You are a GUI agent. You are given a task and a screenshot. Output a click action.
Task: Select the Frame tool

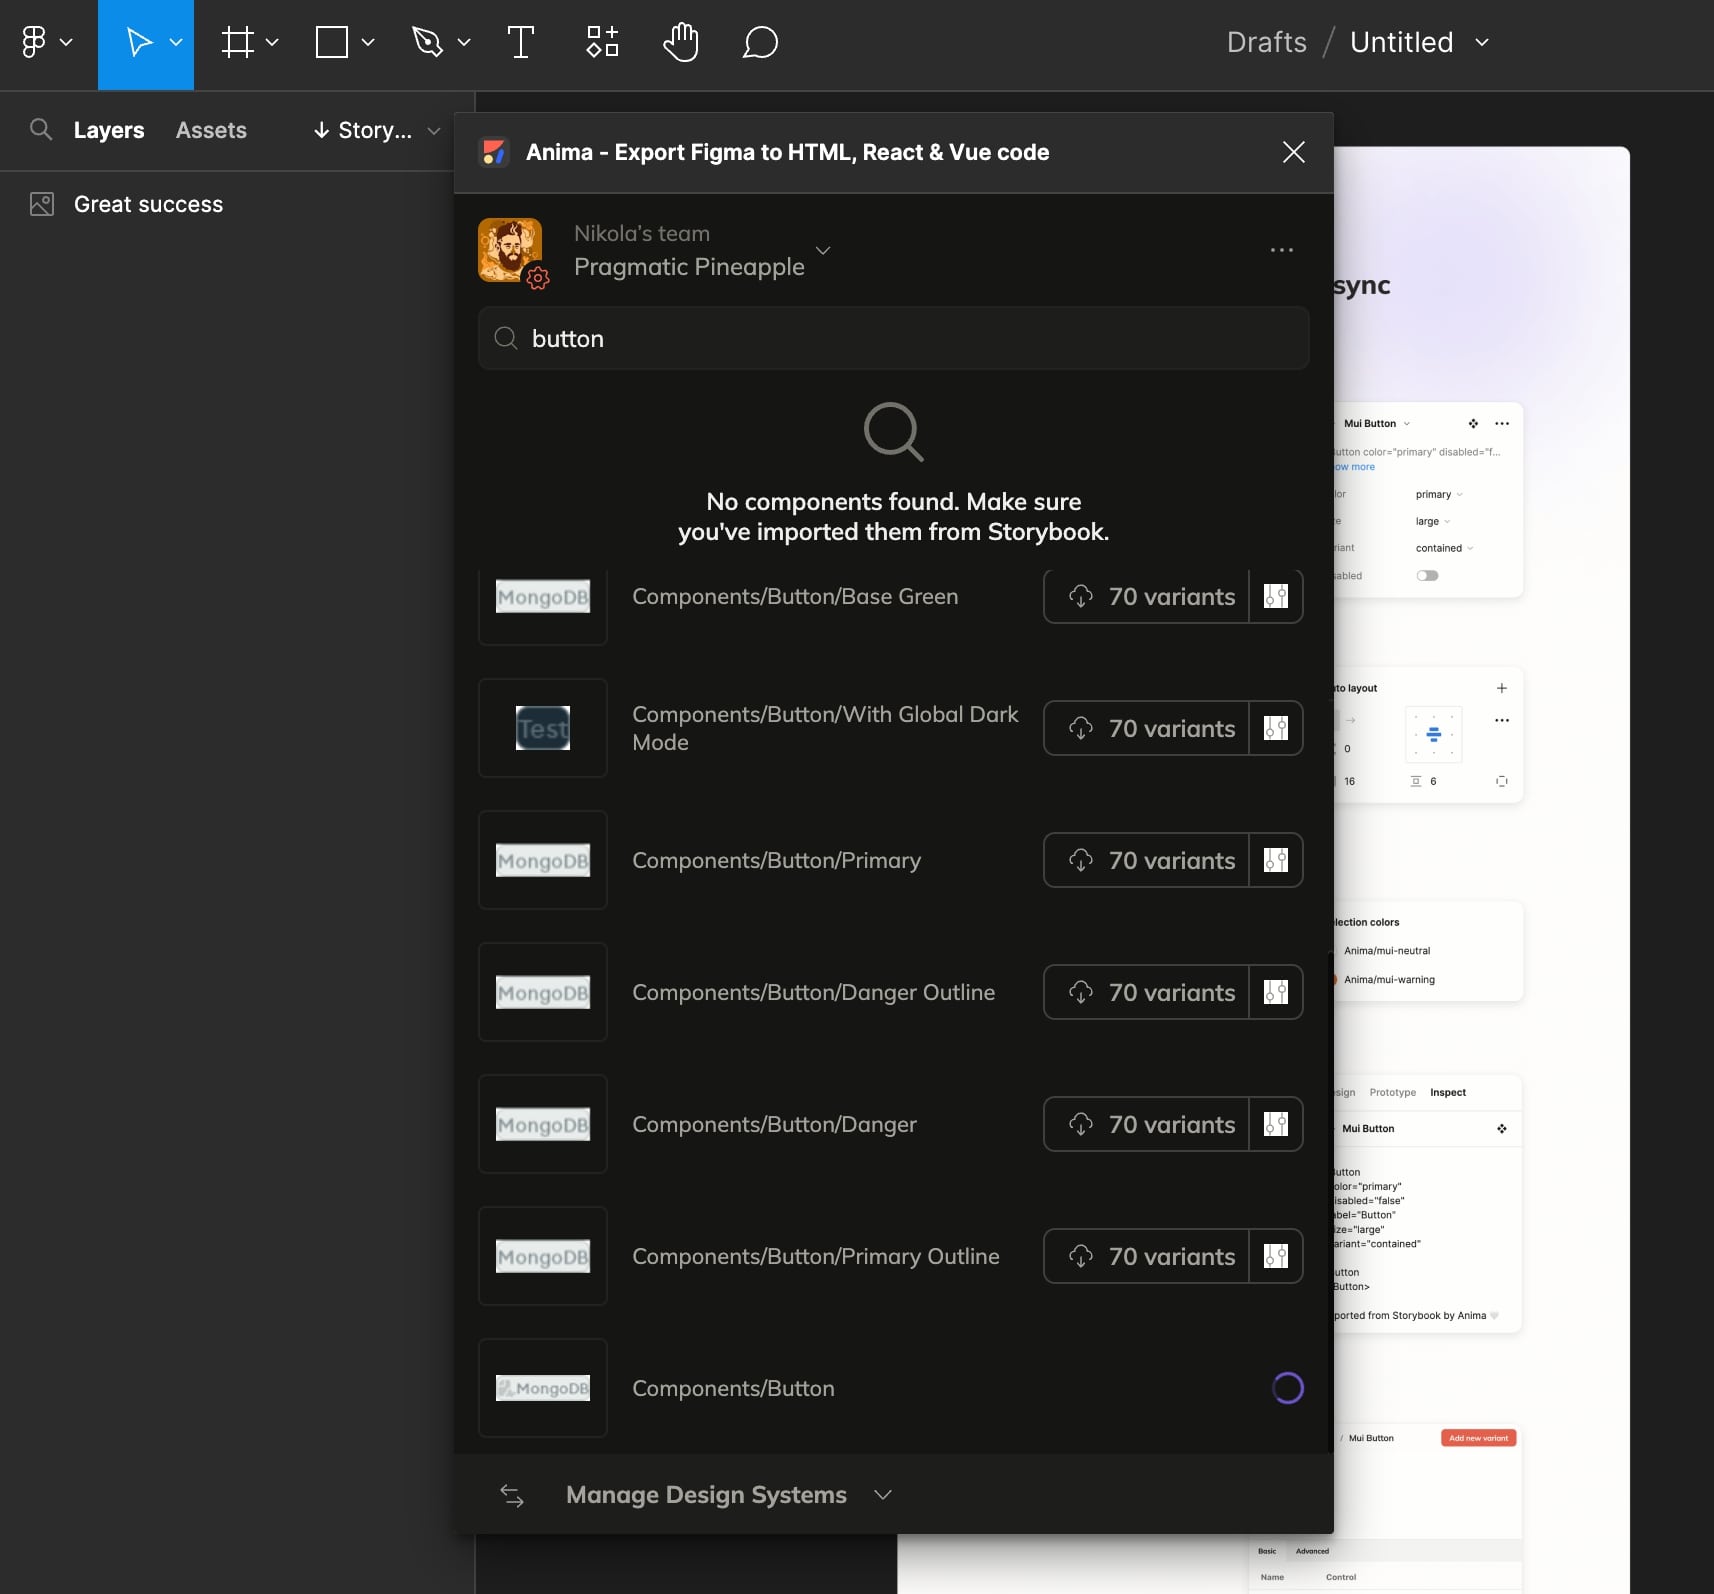tap(238, 42)
